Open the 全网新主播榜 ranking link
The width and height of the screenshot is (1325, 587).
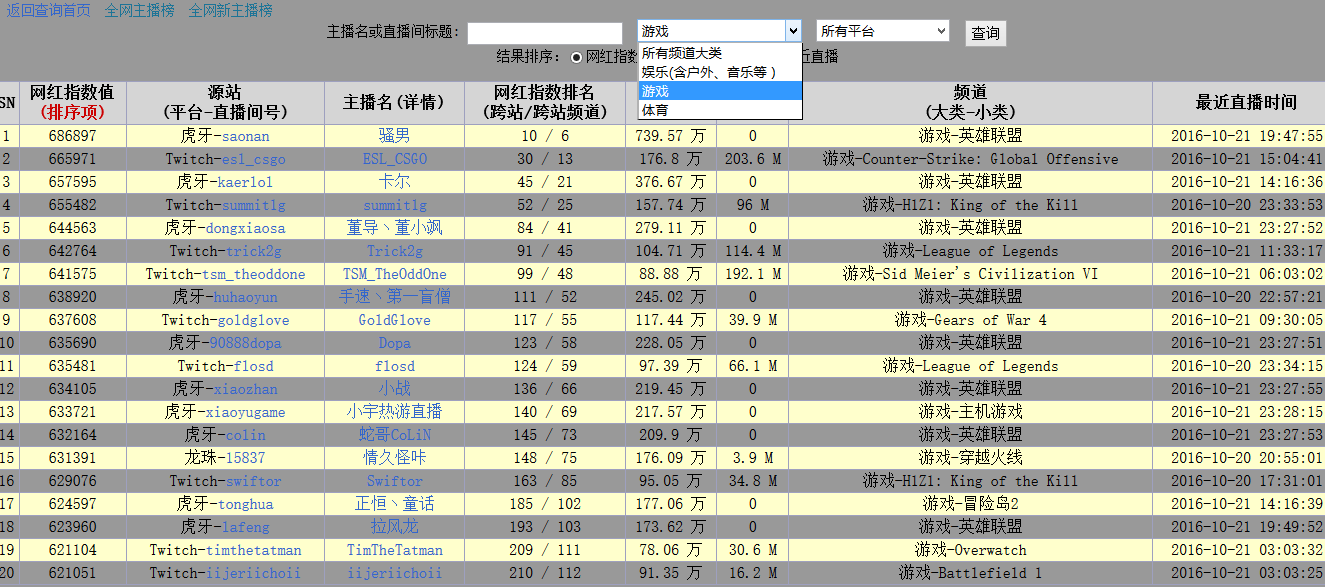[x=230, y=11]
